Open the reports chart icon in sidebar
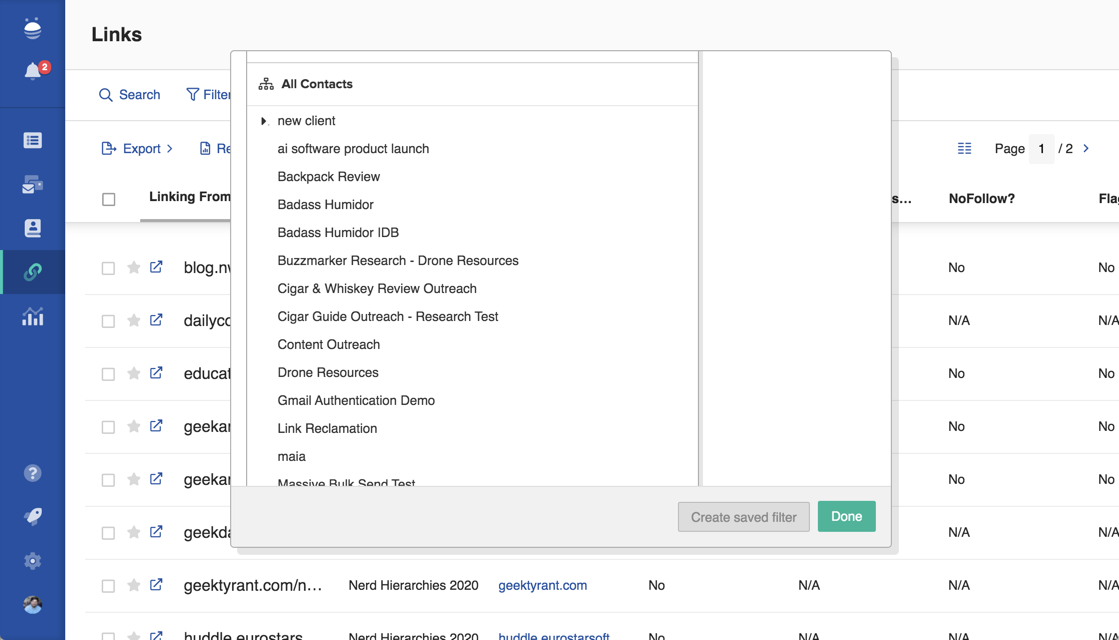This screenshot has width=1119, height=640. (33, 317)
